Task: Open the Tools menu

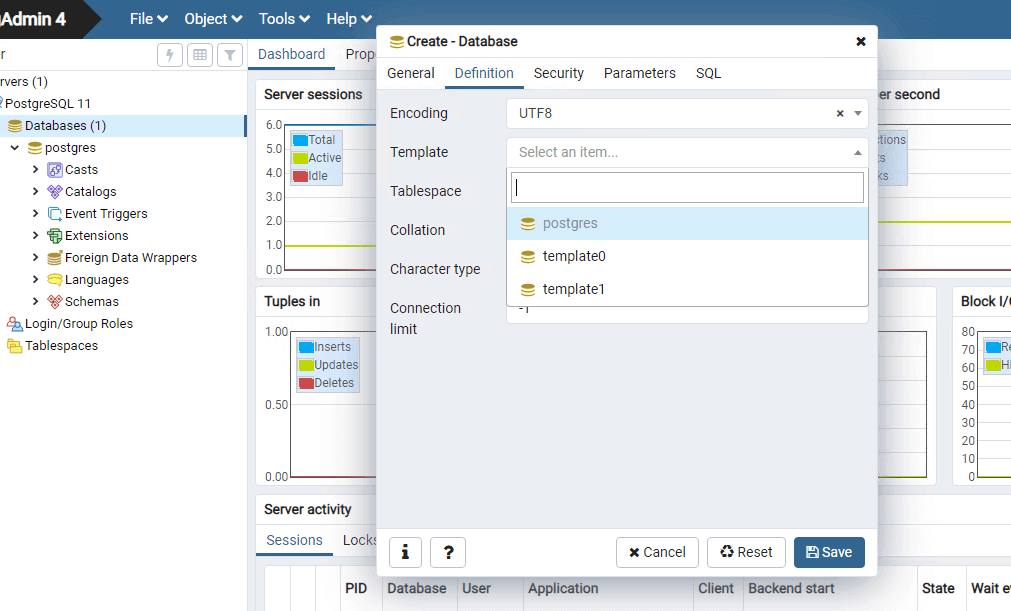Action: (284, 19)
